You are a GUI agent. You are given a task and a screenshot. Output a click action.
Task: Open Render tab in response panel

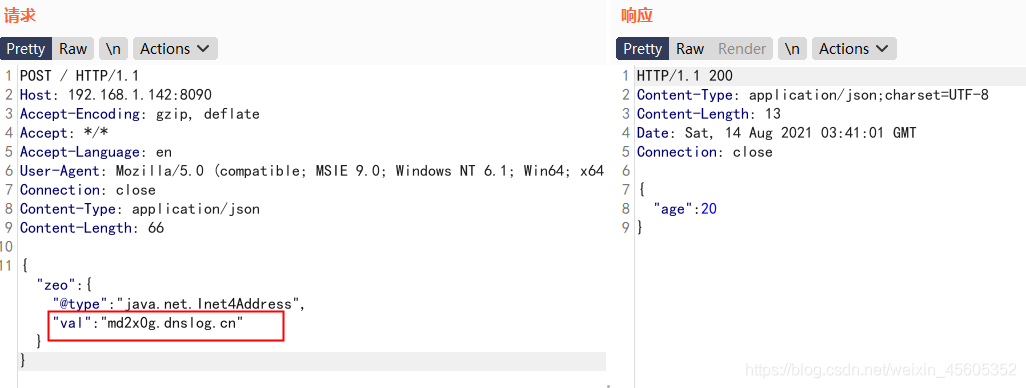[x=742, y=49]
